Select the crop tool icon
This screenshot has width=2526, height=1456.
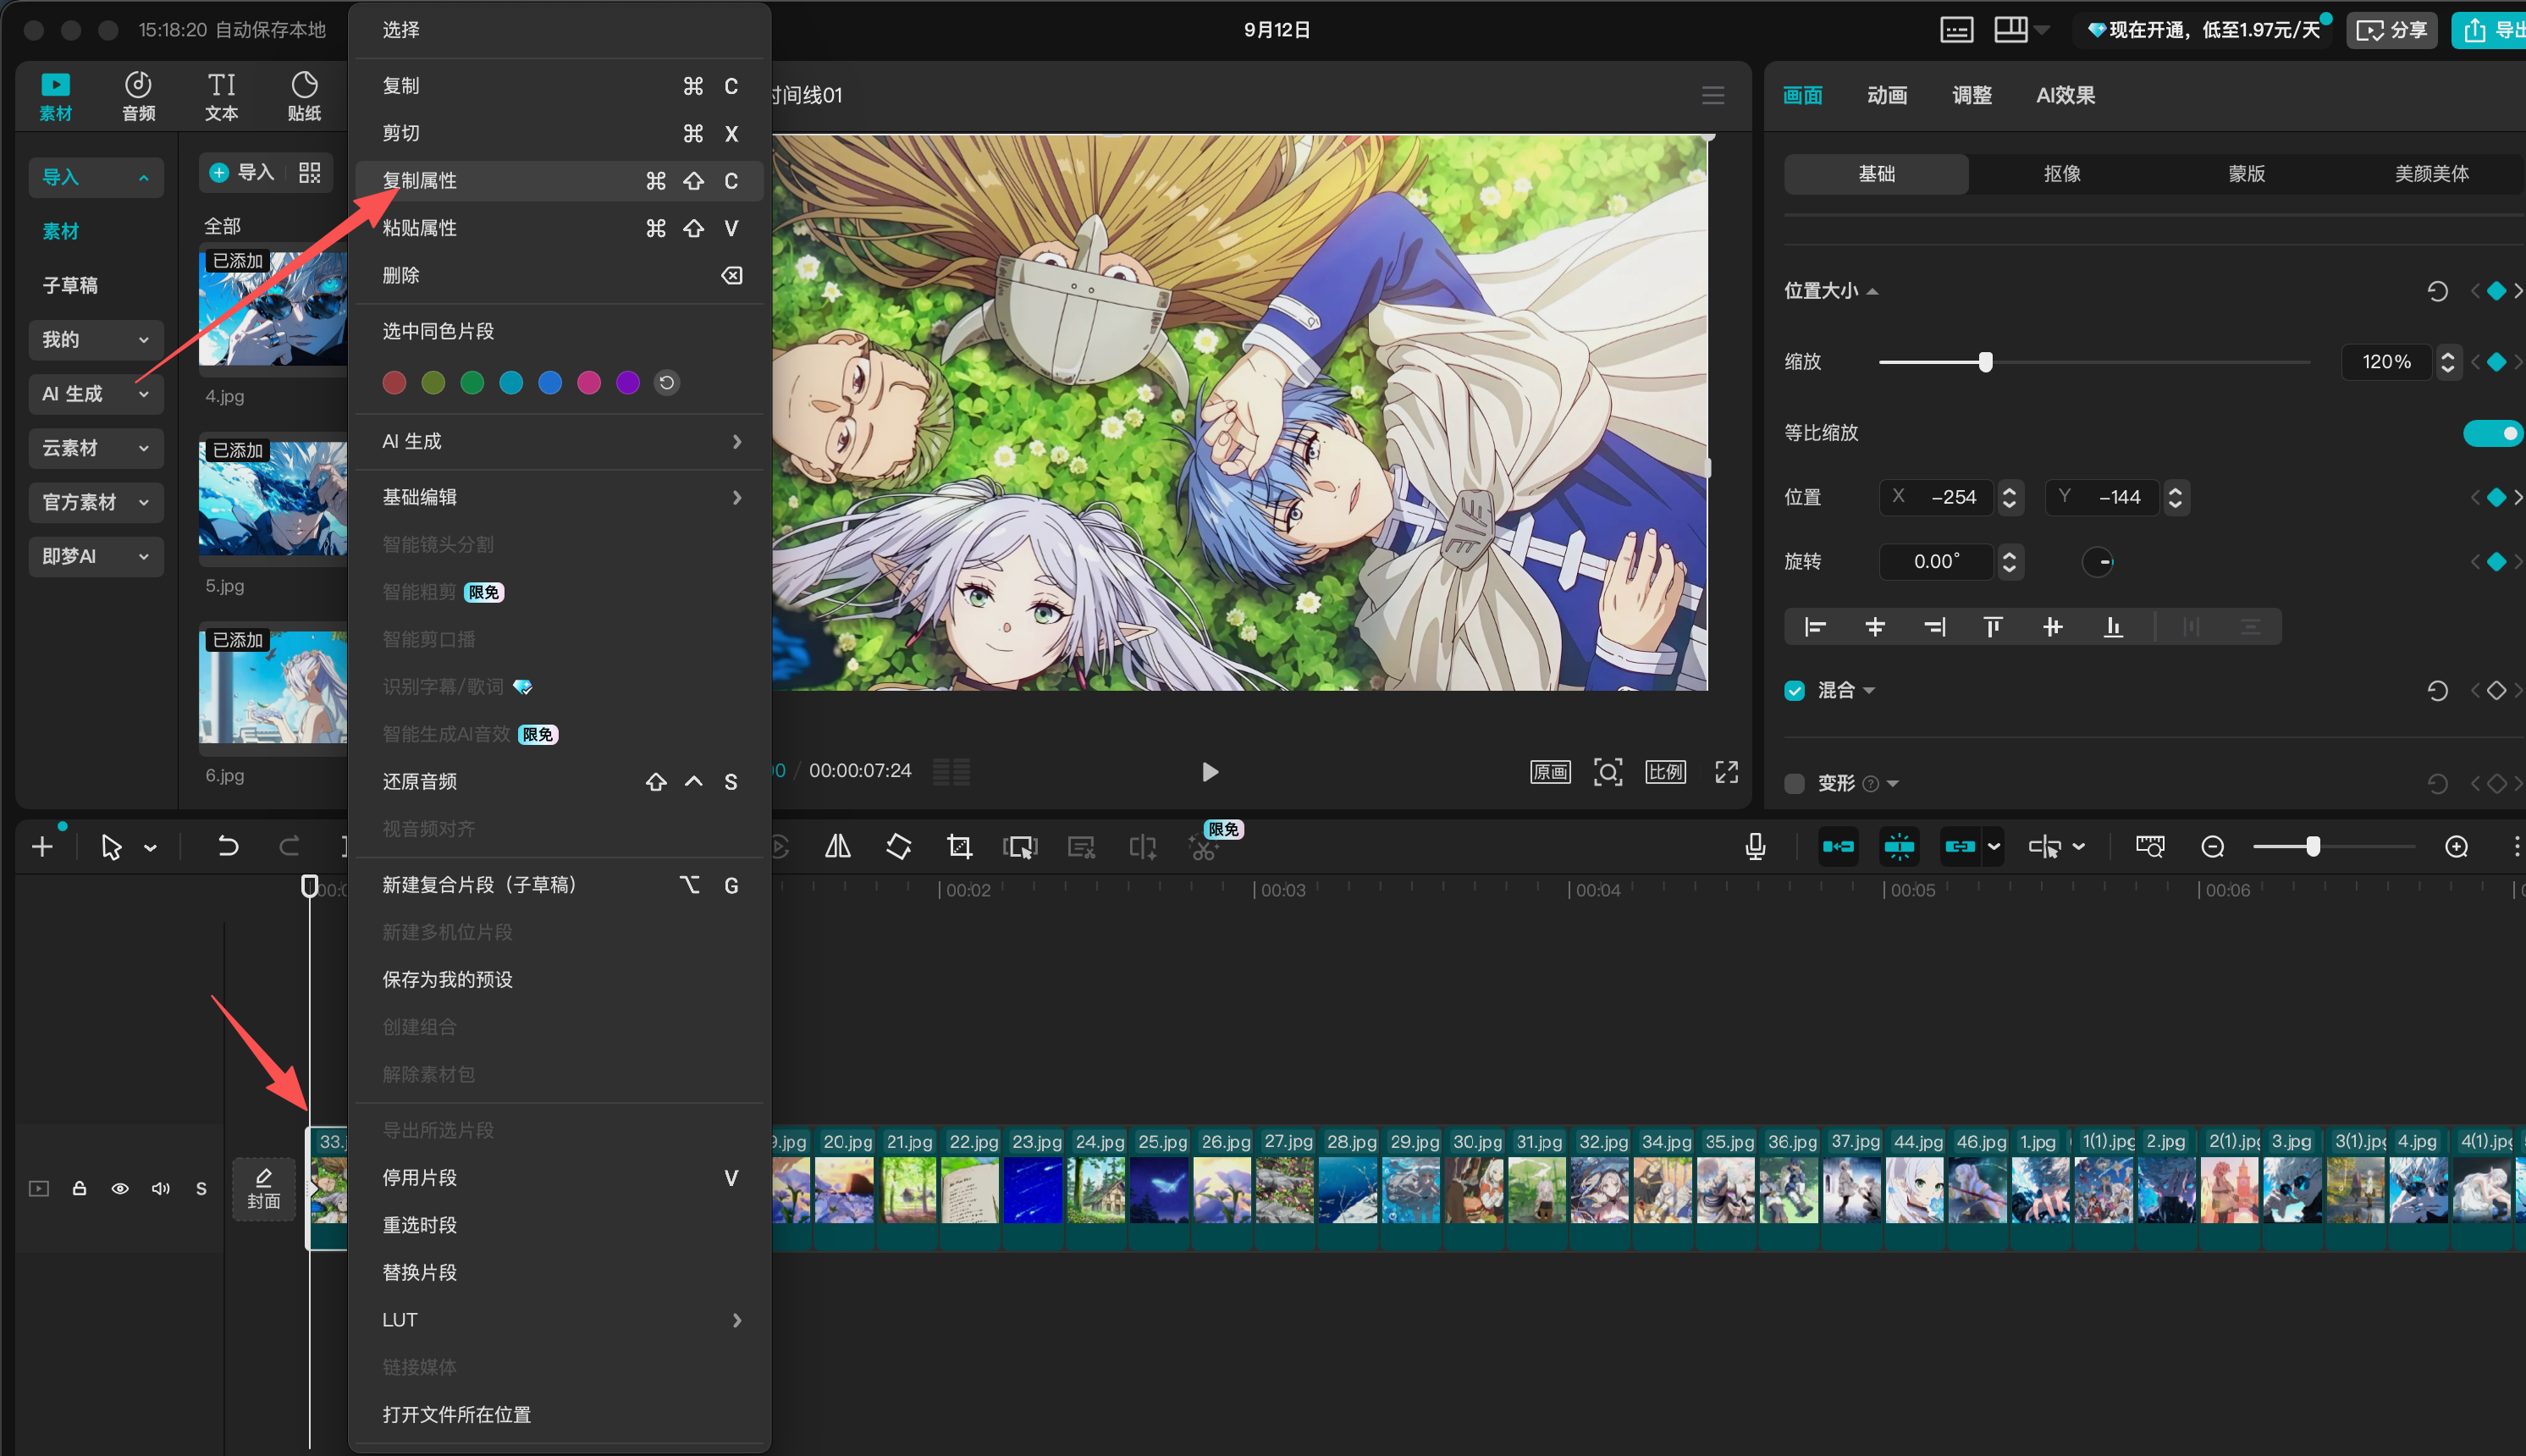[959, 847]
